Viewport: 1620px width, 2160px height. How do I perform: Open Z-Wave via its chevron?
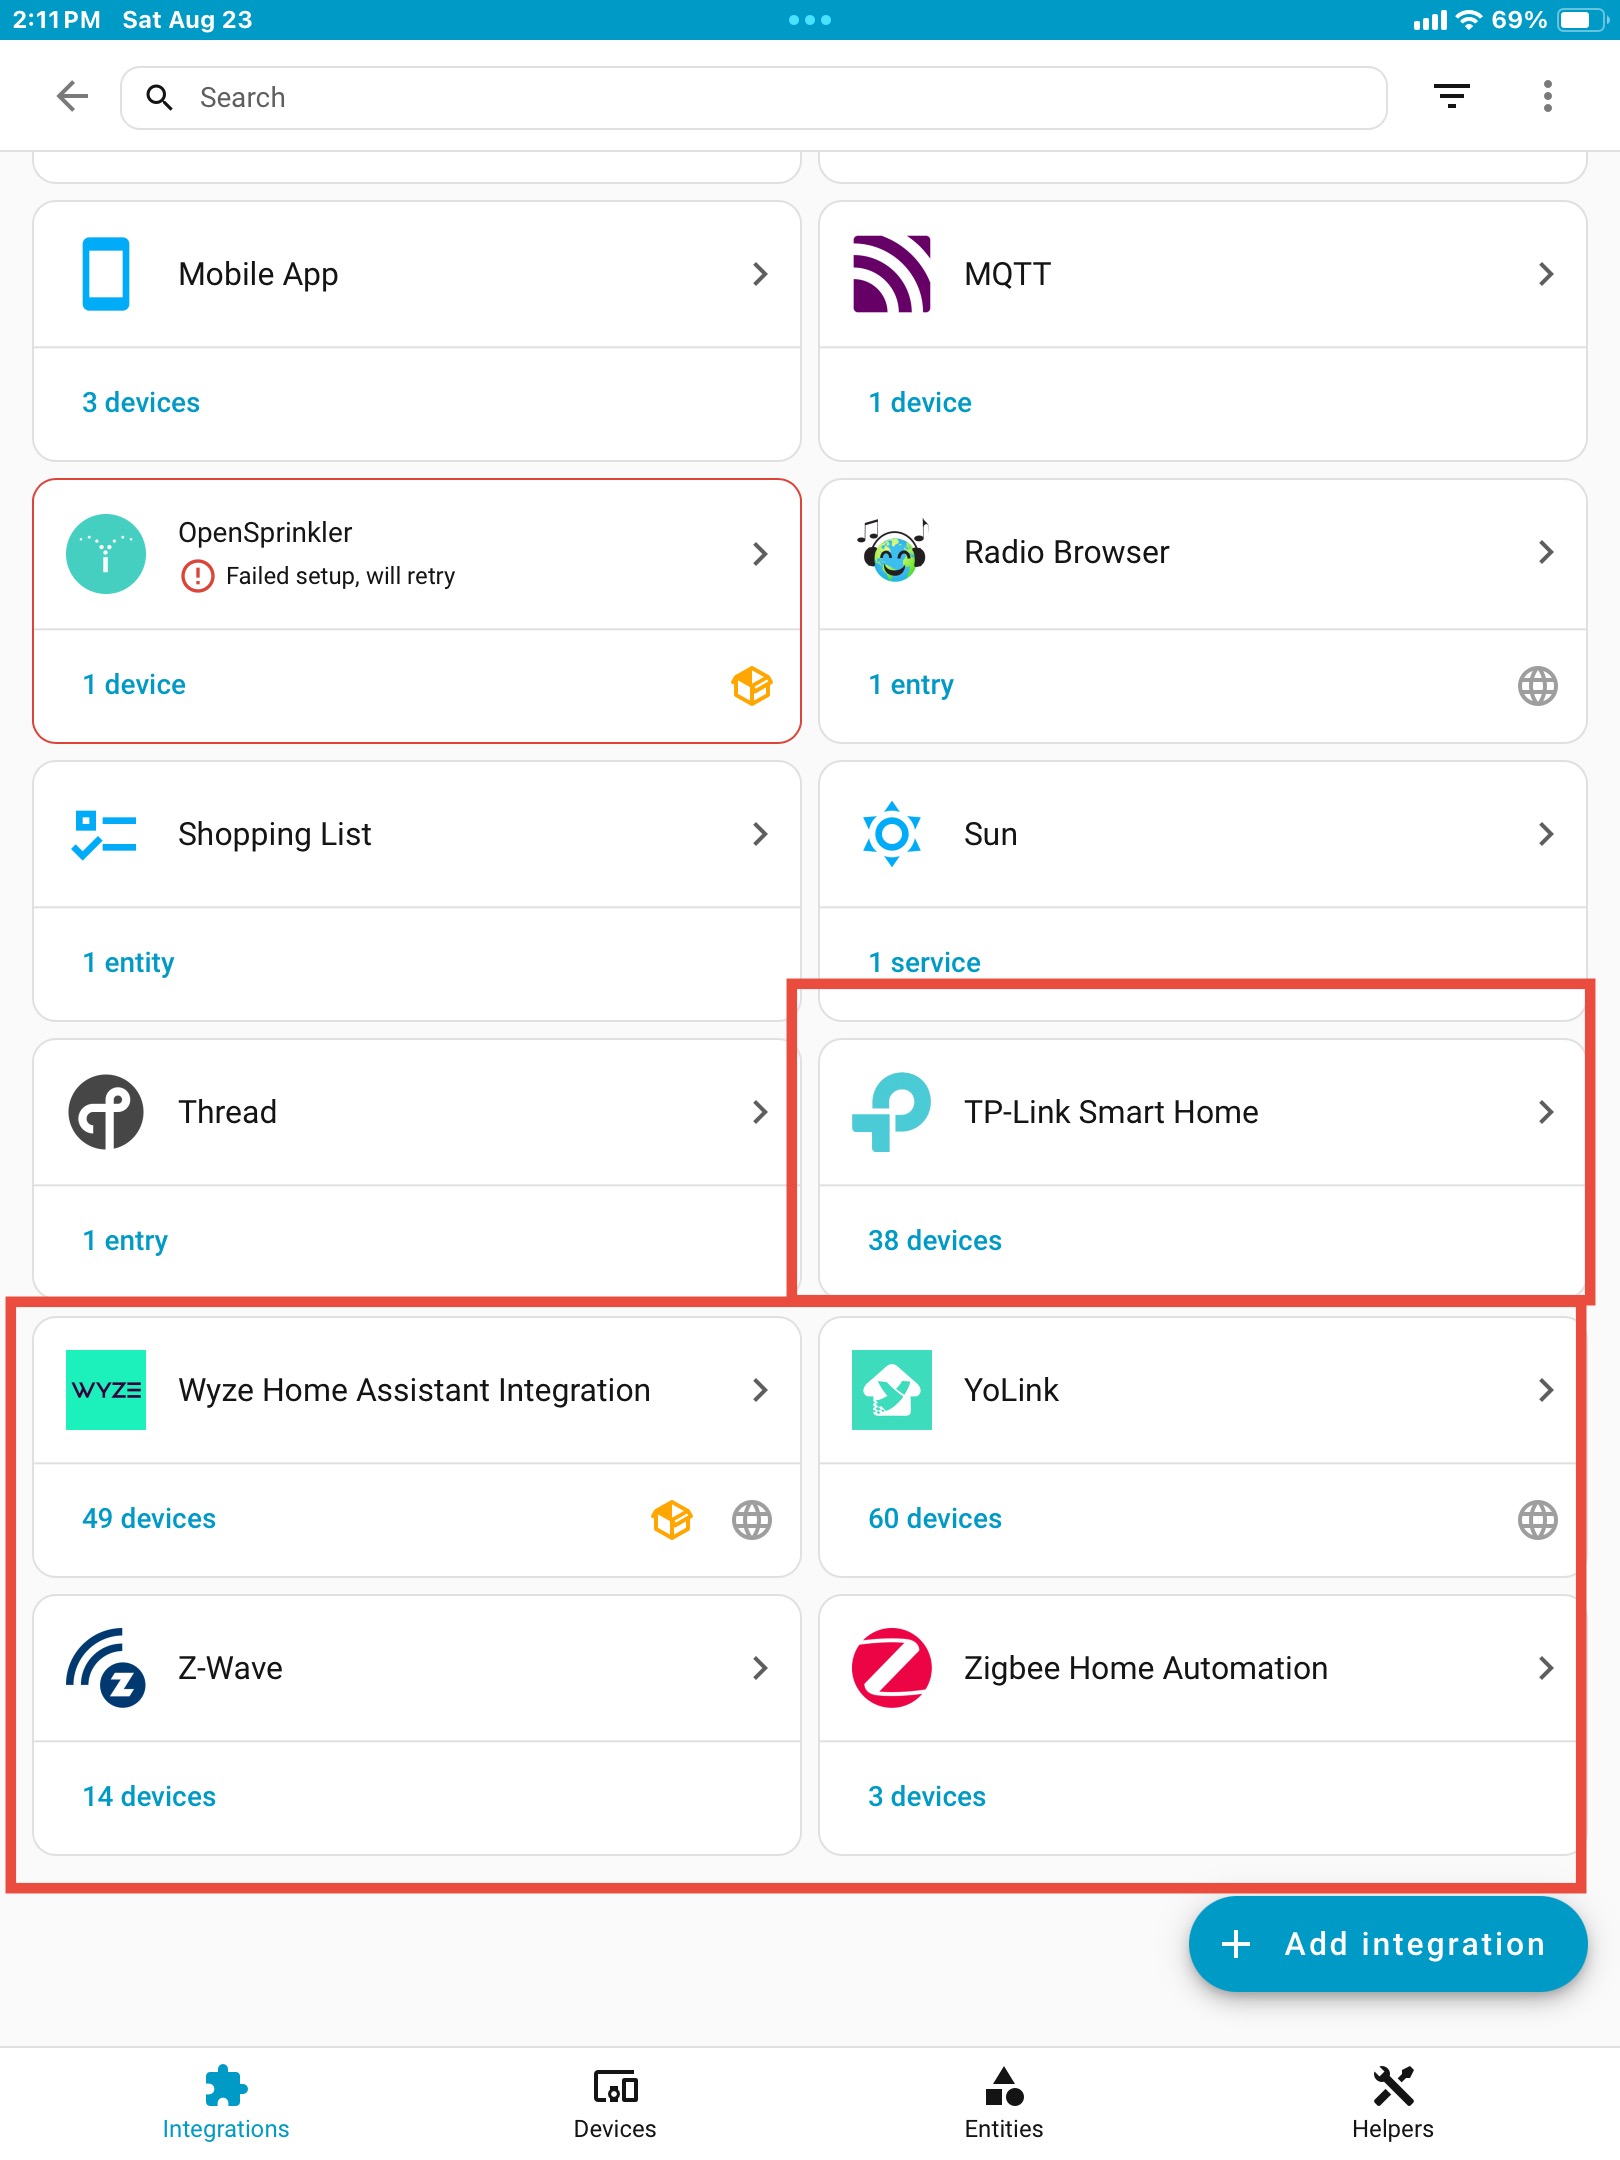[x=760, y=1668]
